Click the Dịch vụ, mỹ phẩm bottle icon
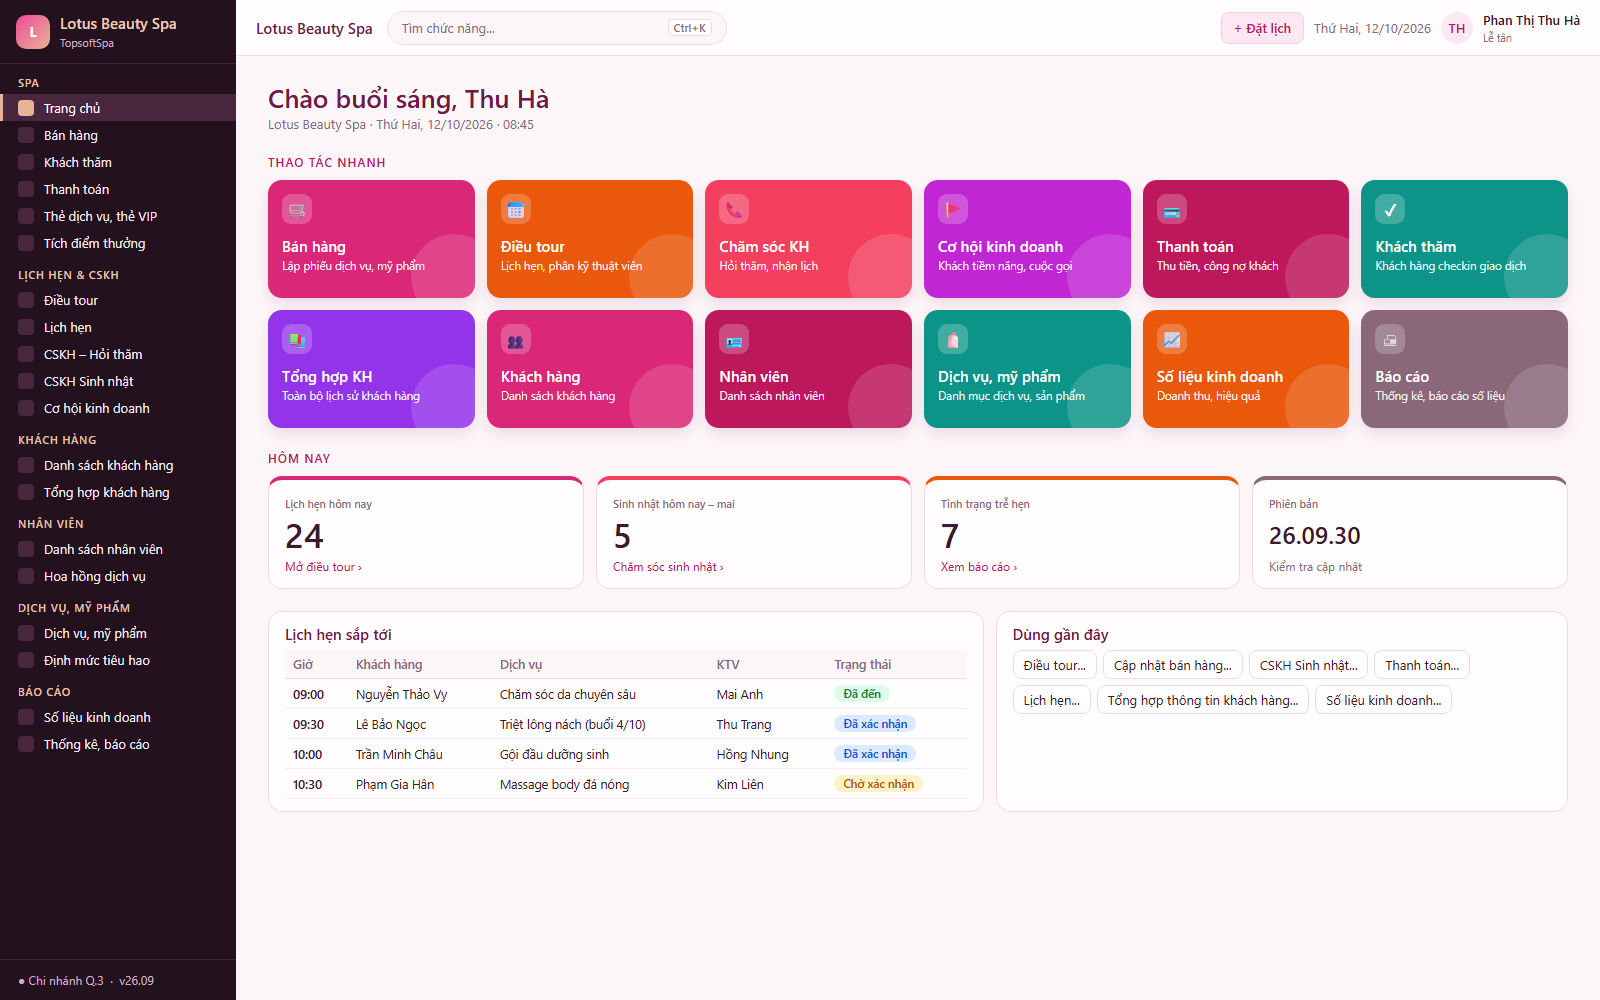Screen dimensions: 1600x1000 click(x=953, y=339)
